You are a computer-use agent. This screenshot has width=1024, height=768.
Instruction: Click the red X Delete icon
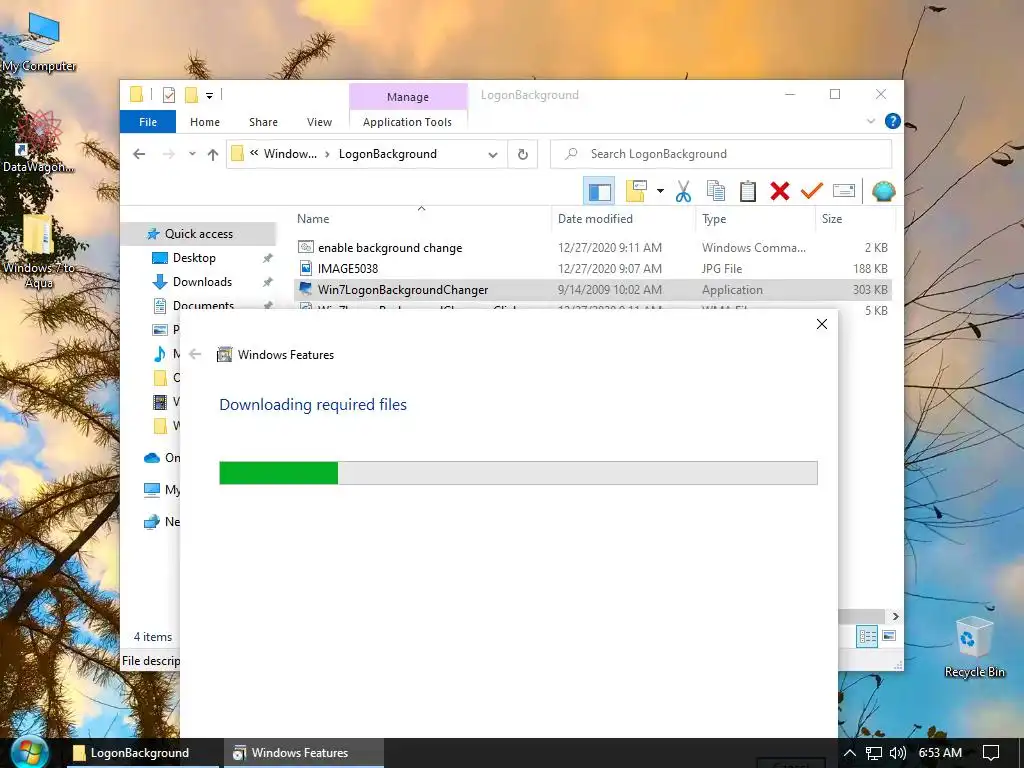coord(780,191)
